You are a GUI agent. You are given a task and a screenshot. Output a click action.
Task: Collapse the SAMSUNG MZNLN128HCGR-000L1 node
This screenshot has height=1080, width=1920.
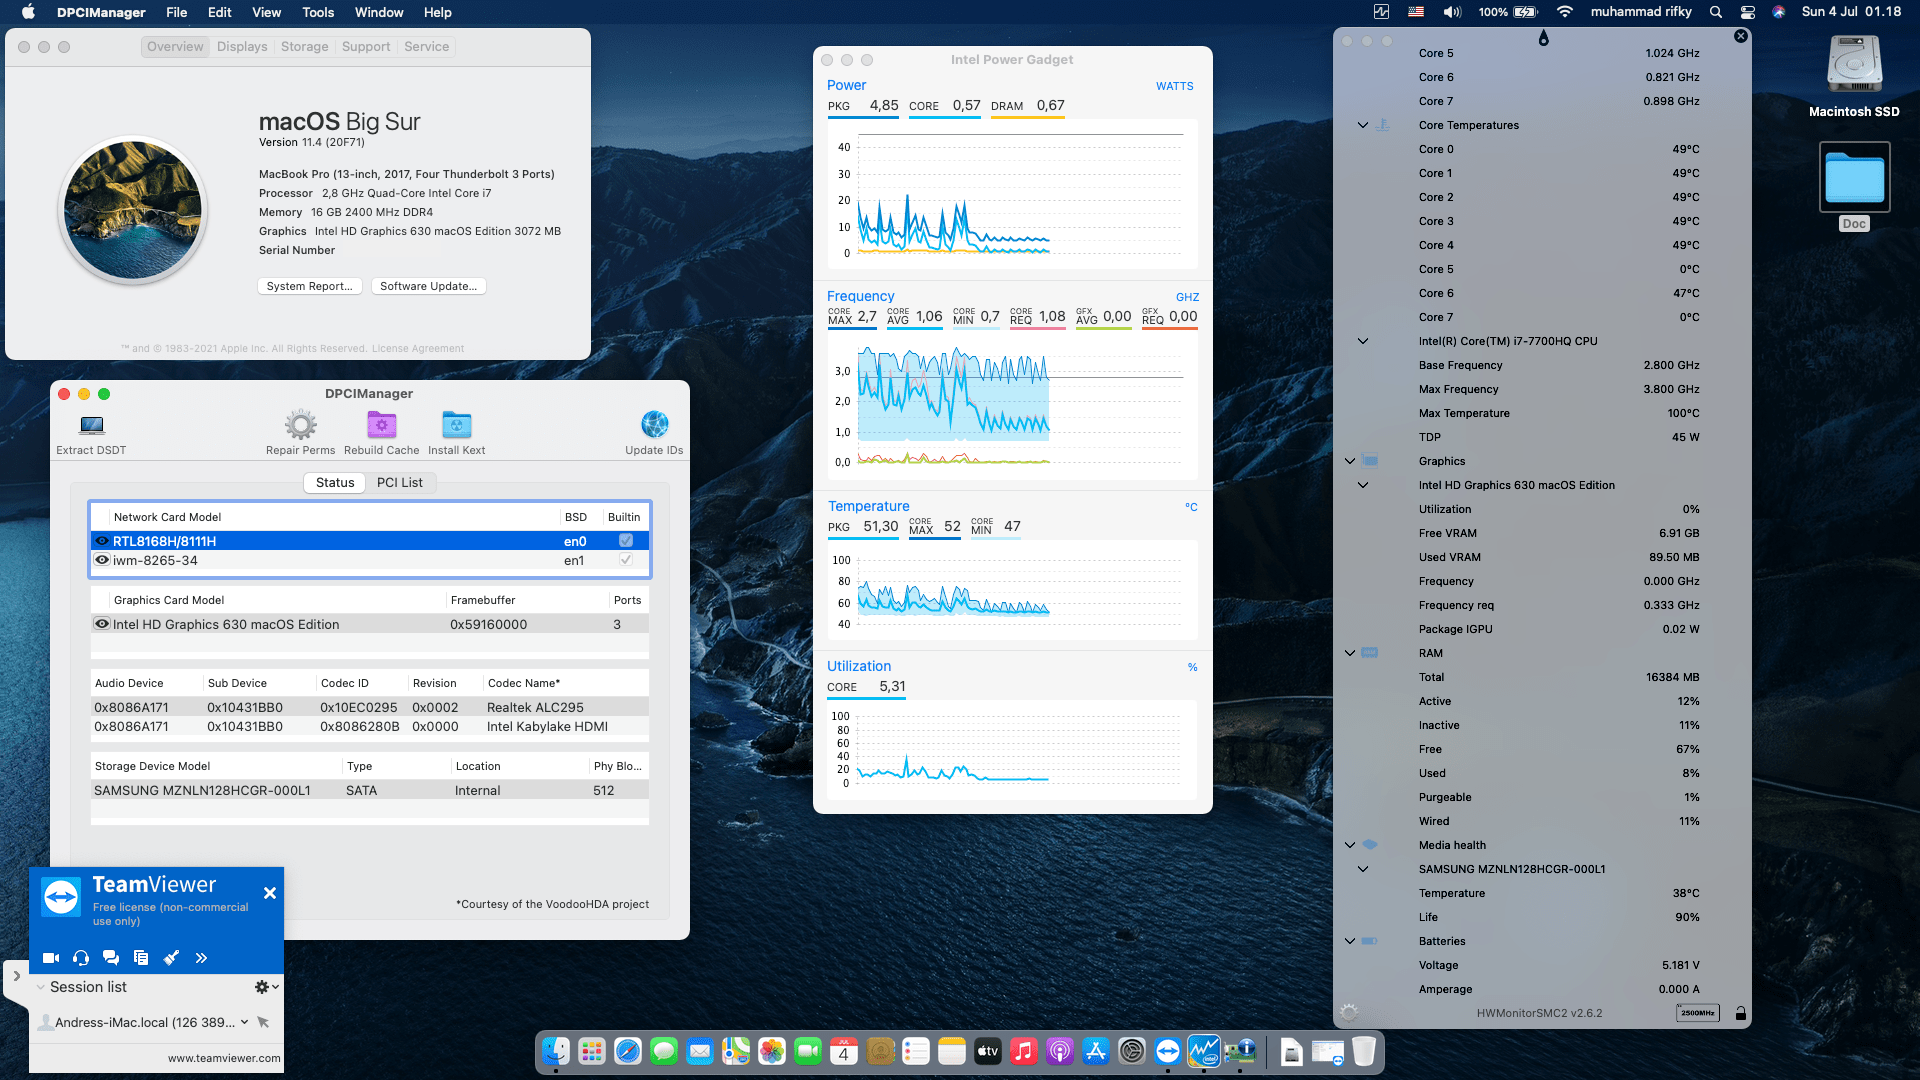(x=1362, y=869)
